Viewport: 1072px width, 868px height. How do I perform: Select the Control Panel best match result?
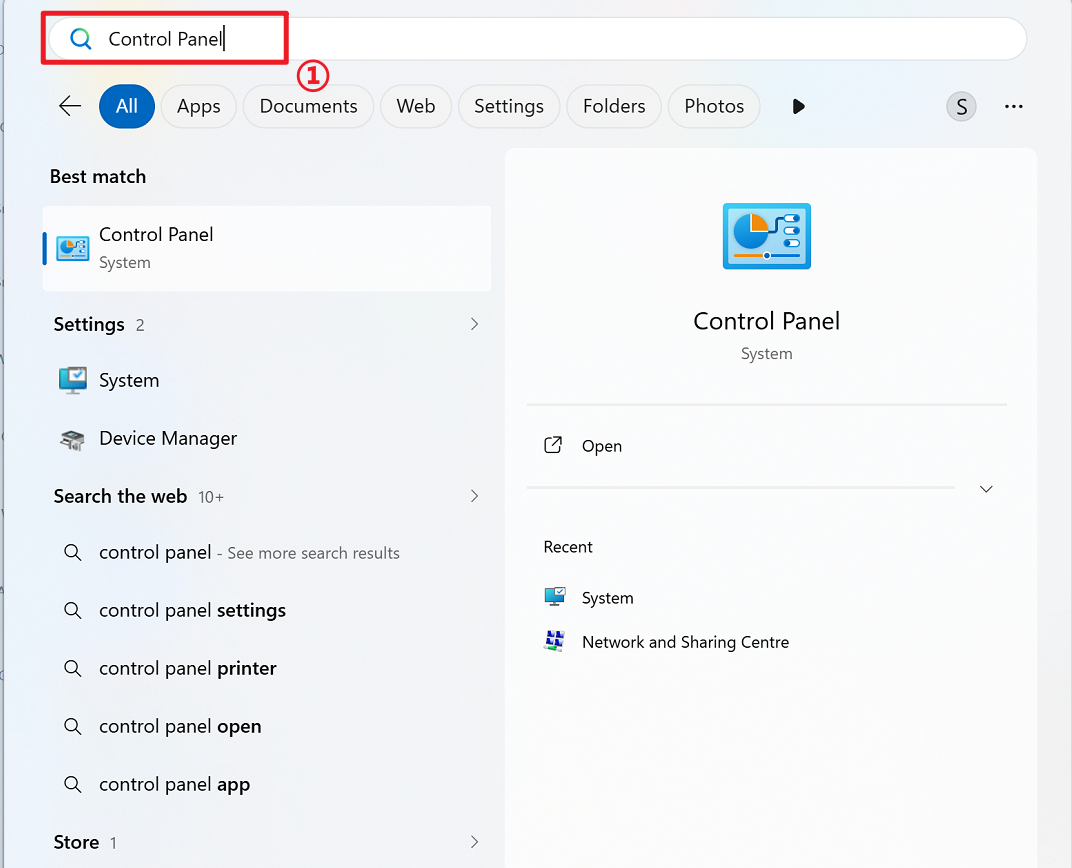(x=266, y=248)
